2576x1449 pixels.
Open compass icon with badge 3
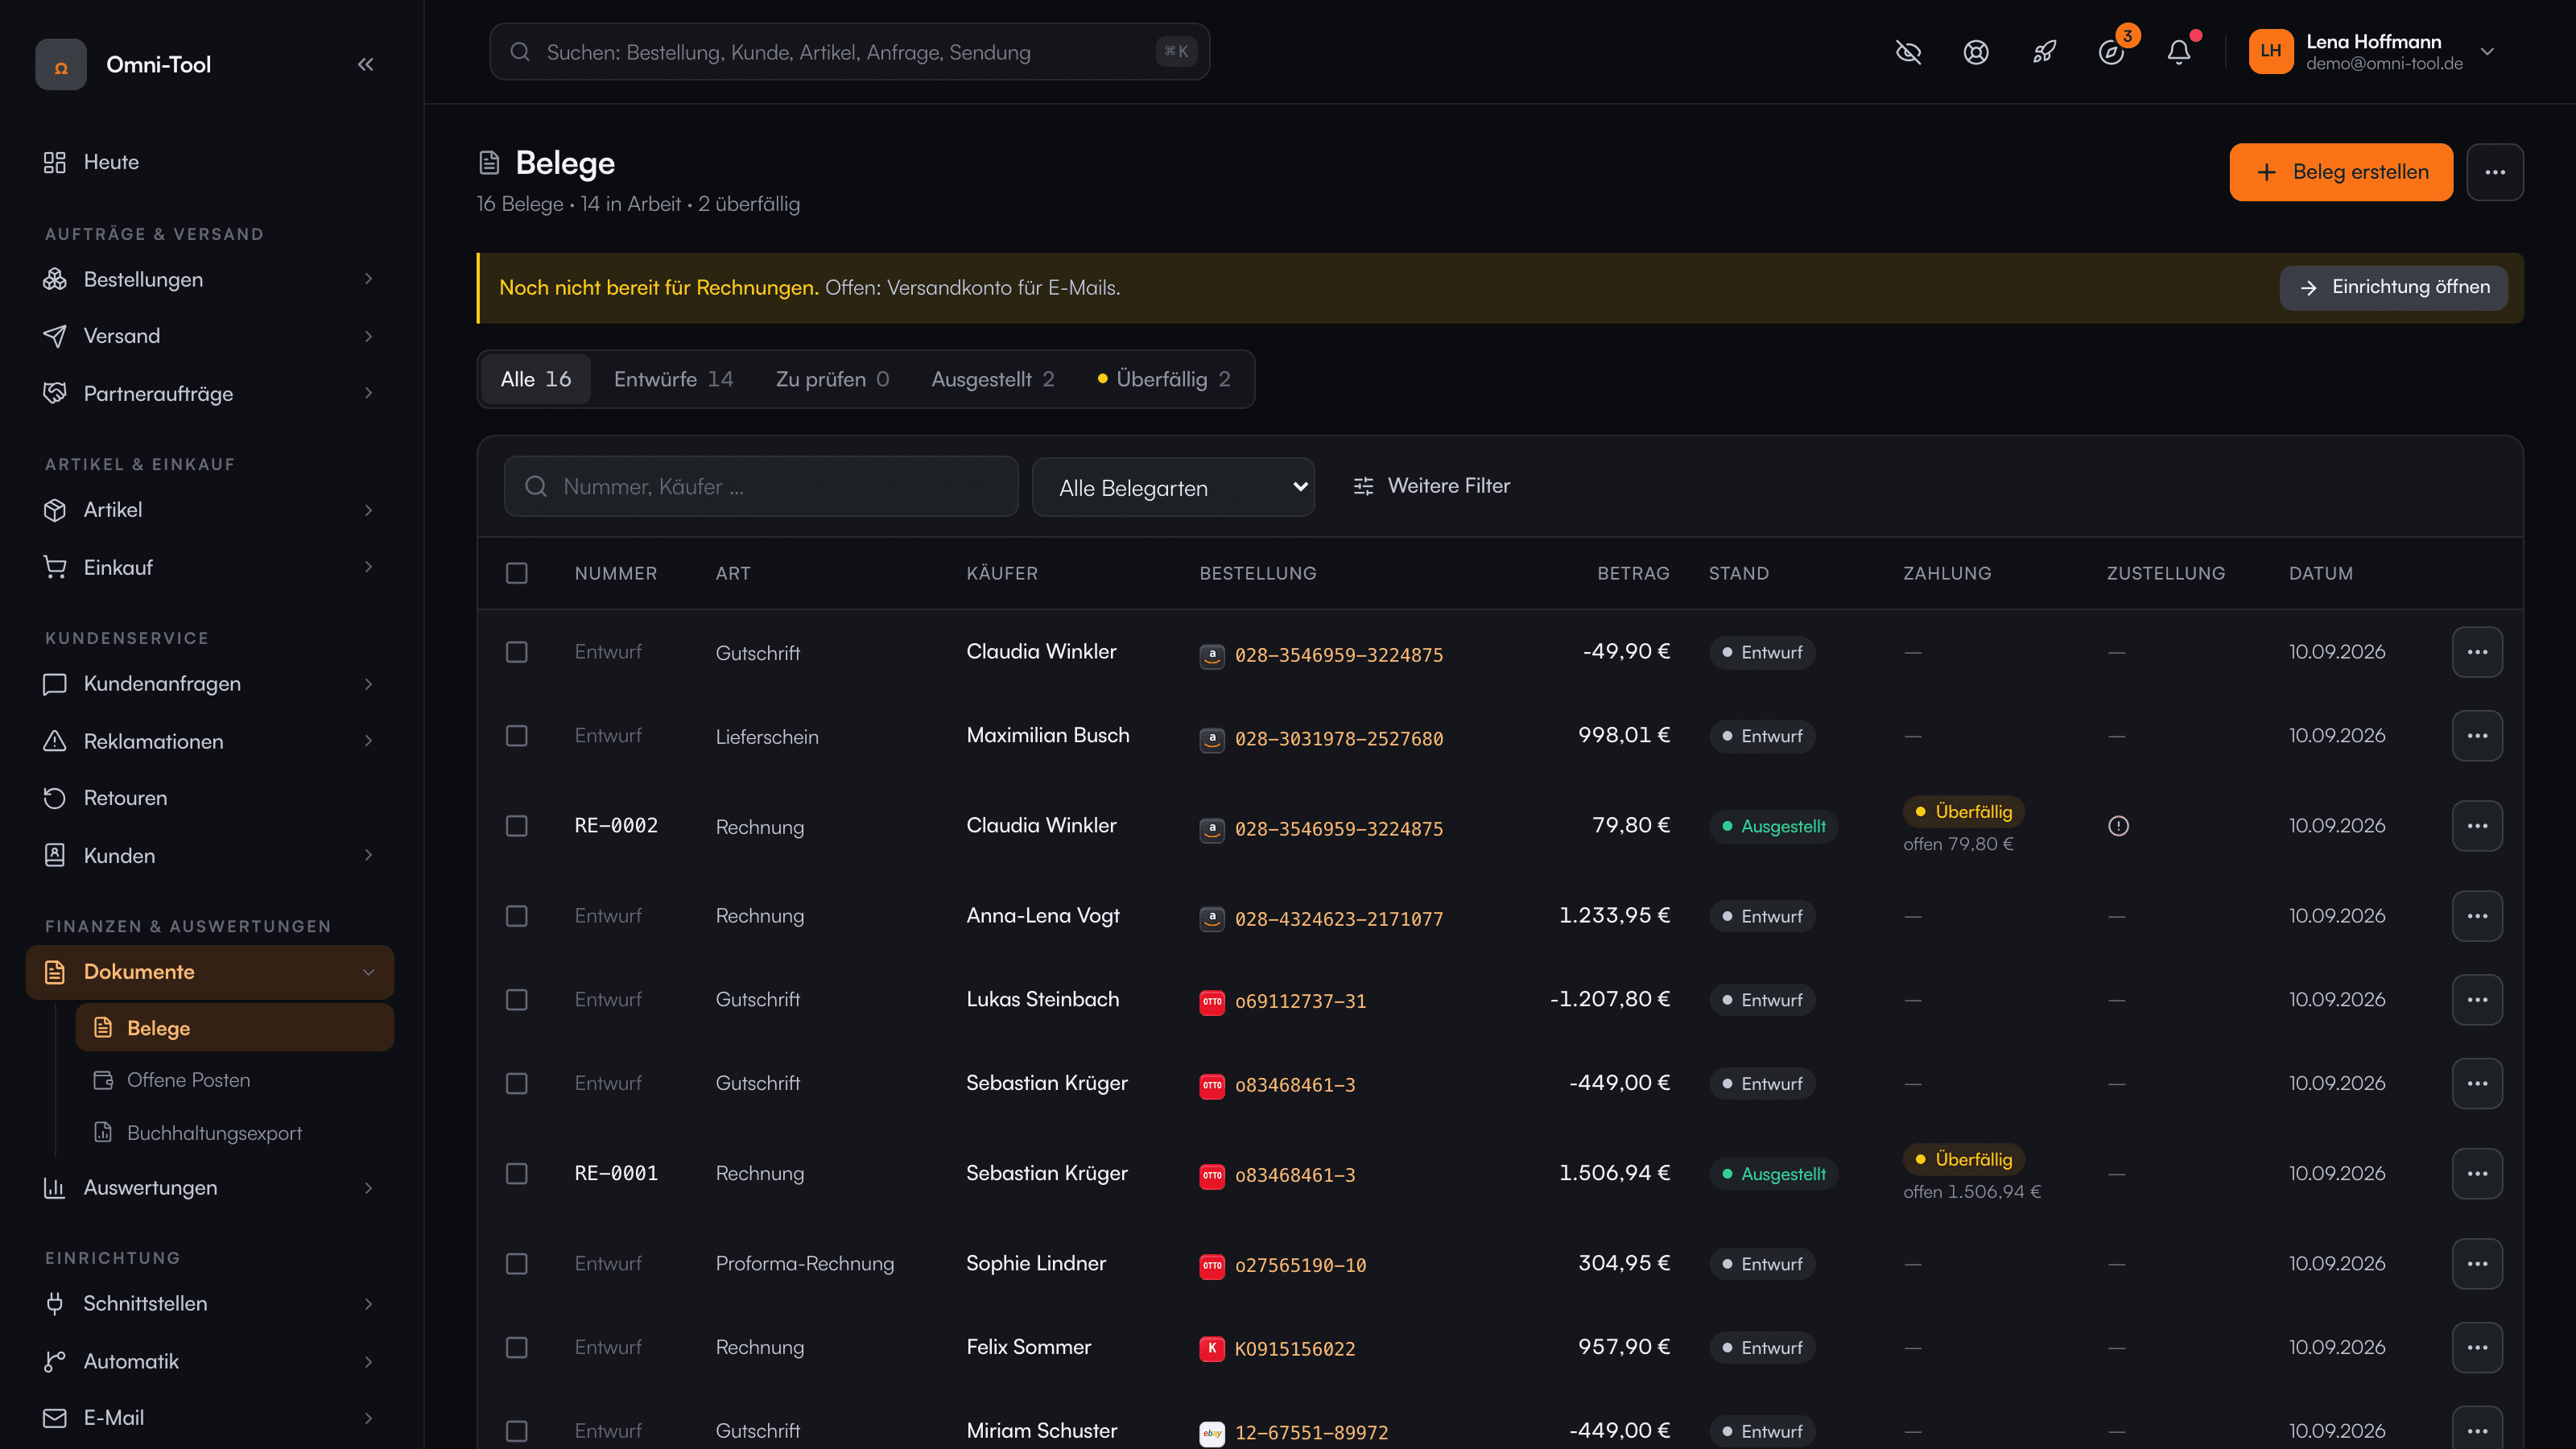[x=2111, y=52]
